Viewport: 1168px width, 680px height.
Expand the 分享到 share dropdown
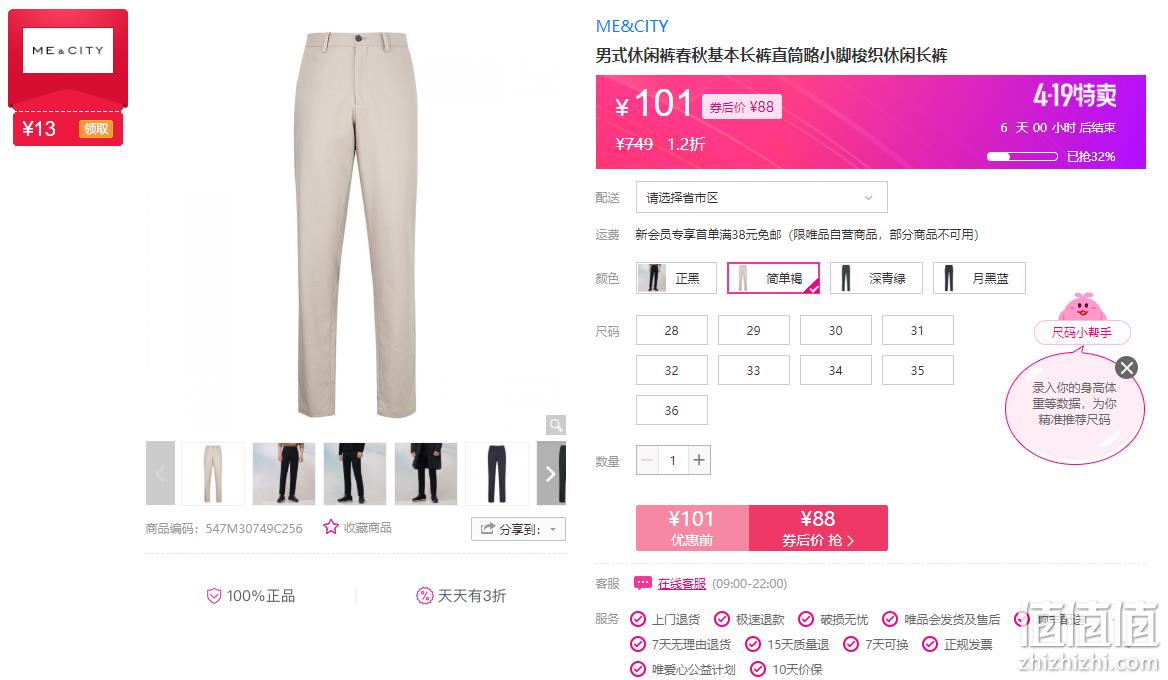pyautogui.click(x=518, y=529)
